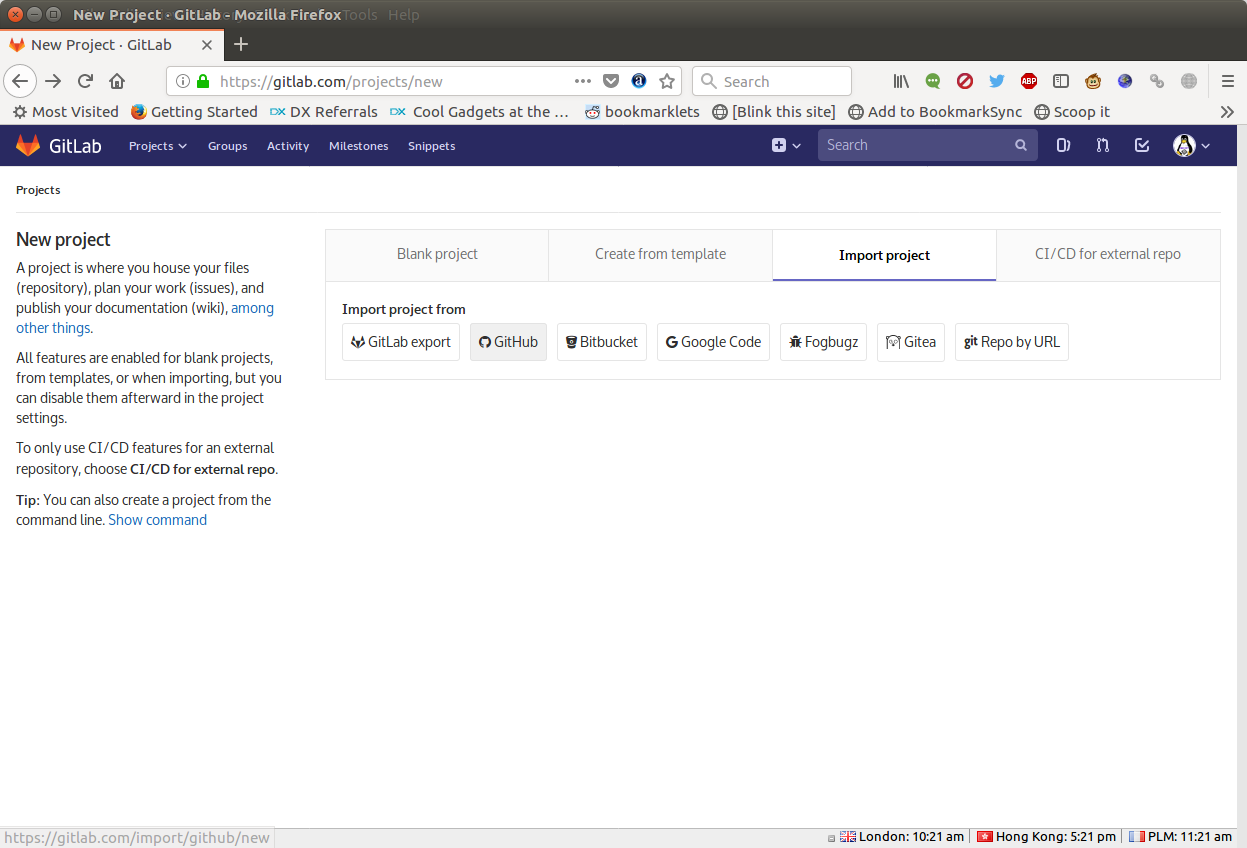Expand the Projects dropdown in navbar
The height and width of the screenshot is (848, 1247).
pos(158,146)
